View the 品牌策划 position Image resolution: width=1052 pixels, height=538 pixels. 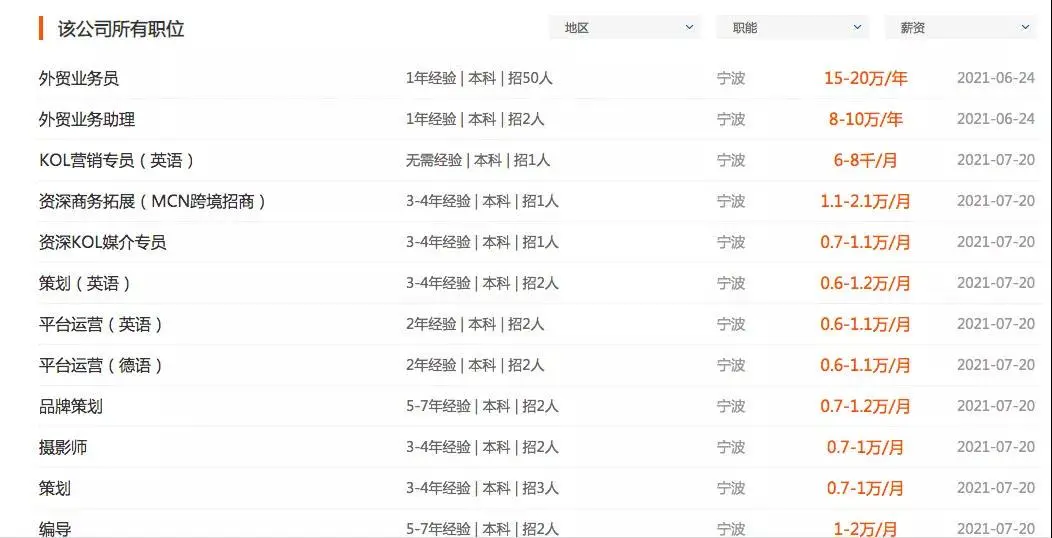point(71,406)
